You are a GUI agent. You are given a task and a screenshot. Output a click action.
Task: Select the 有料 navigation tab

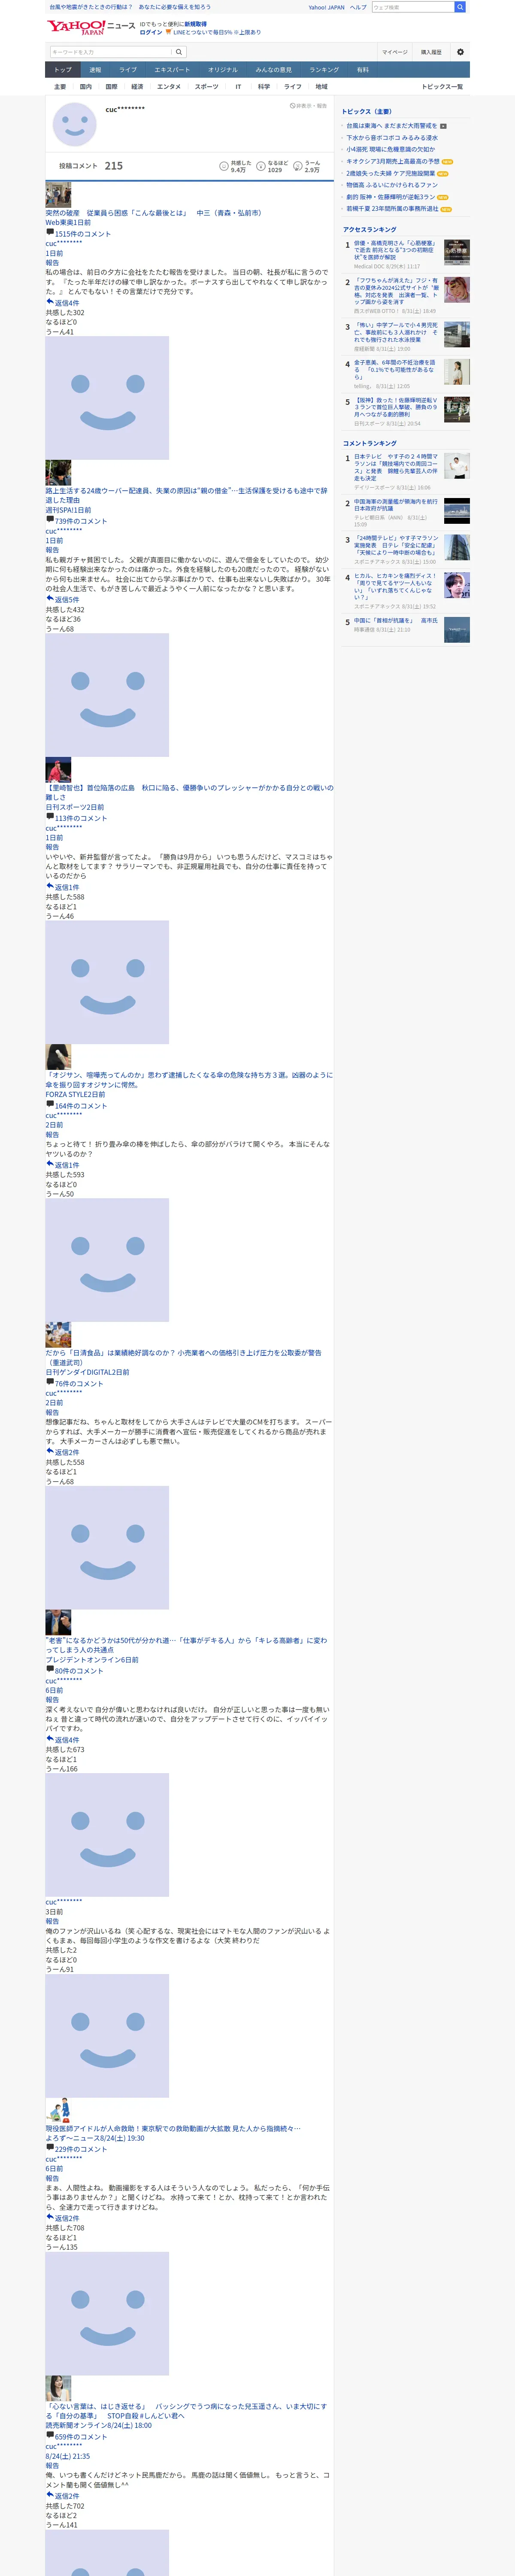click(x=363, y=70)
